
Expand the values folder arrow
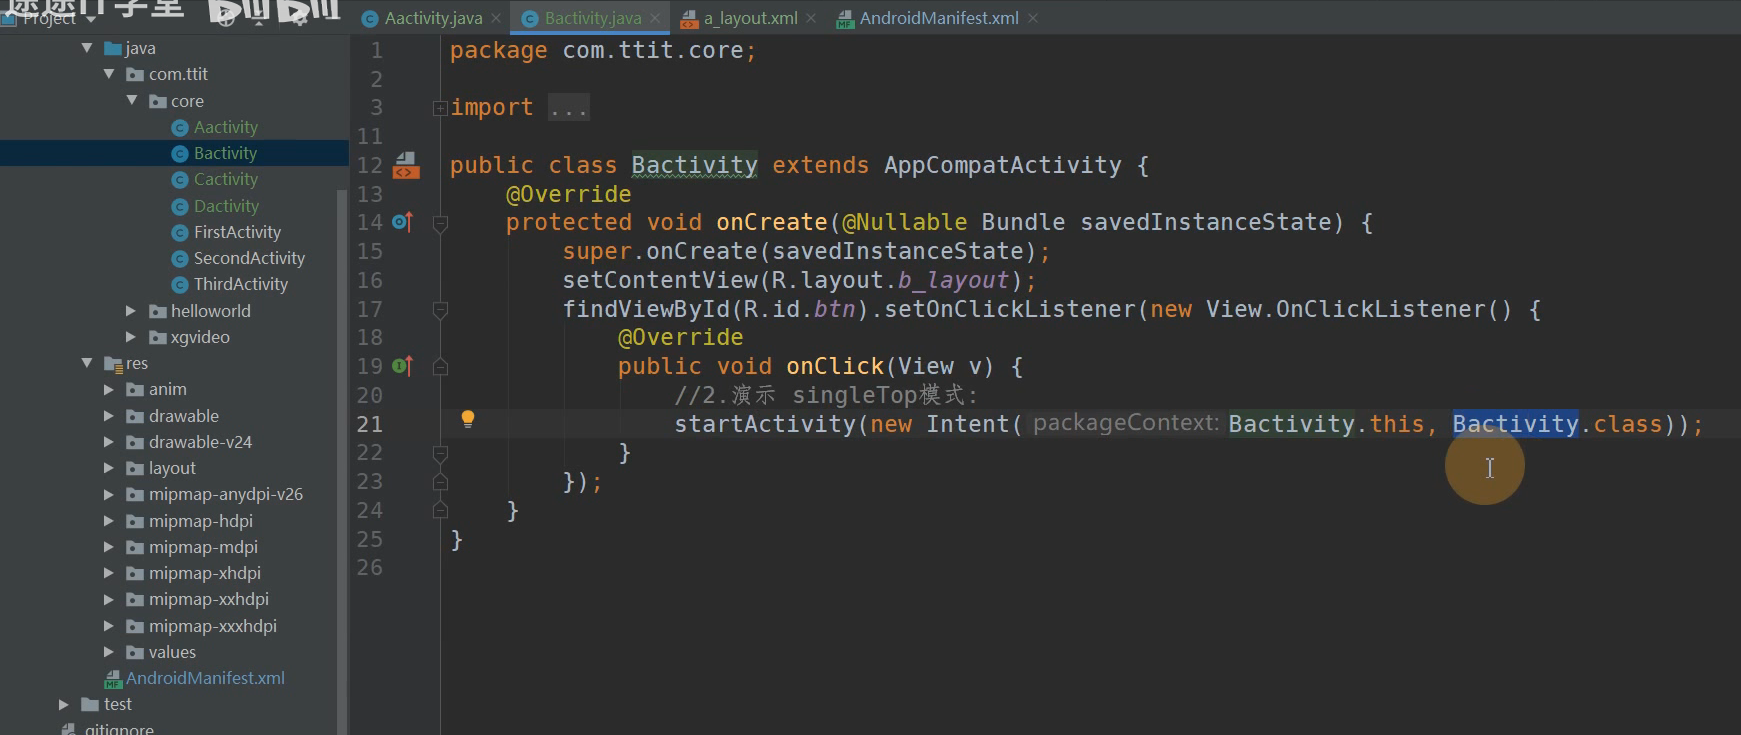pos(109,652)
